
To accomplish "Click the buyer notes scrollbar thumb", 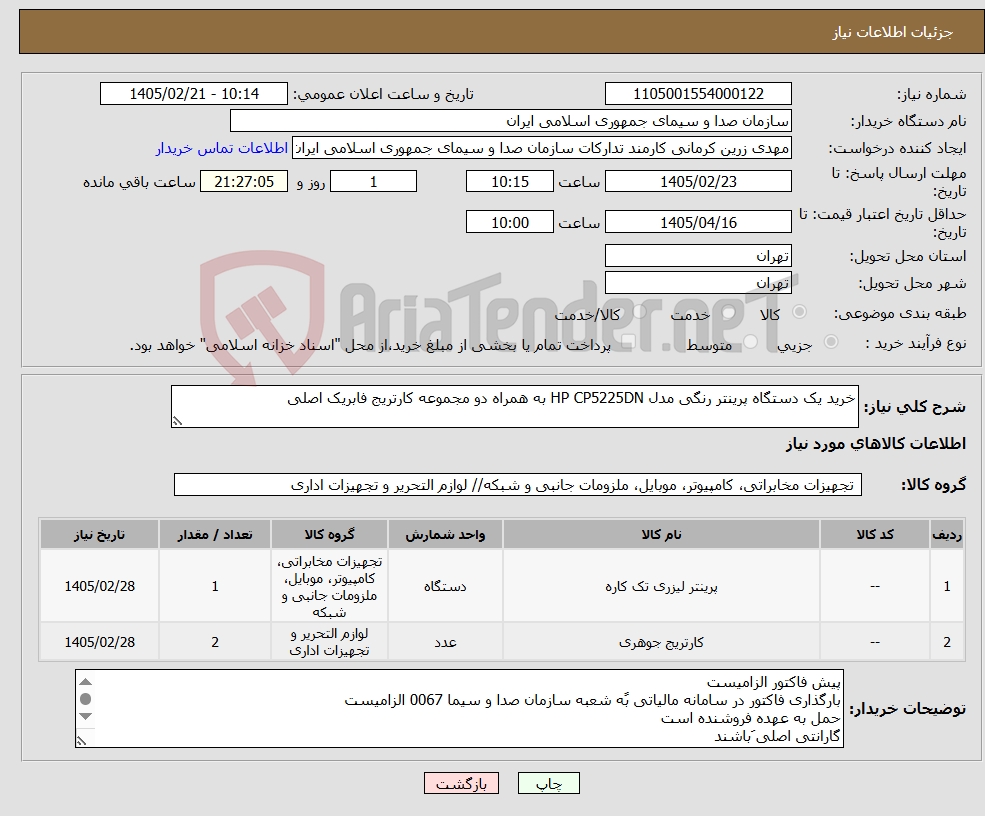I will [86, 699].
